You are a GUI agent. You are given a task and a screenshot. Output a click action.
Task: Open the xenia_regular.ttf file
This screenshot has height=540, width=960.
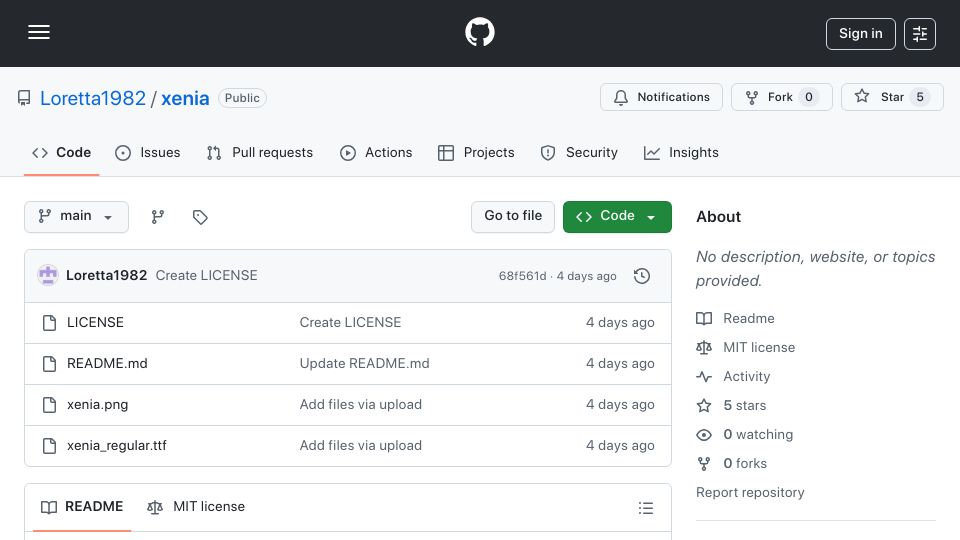116,446
